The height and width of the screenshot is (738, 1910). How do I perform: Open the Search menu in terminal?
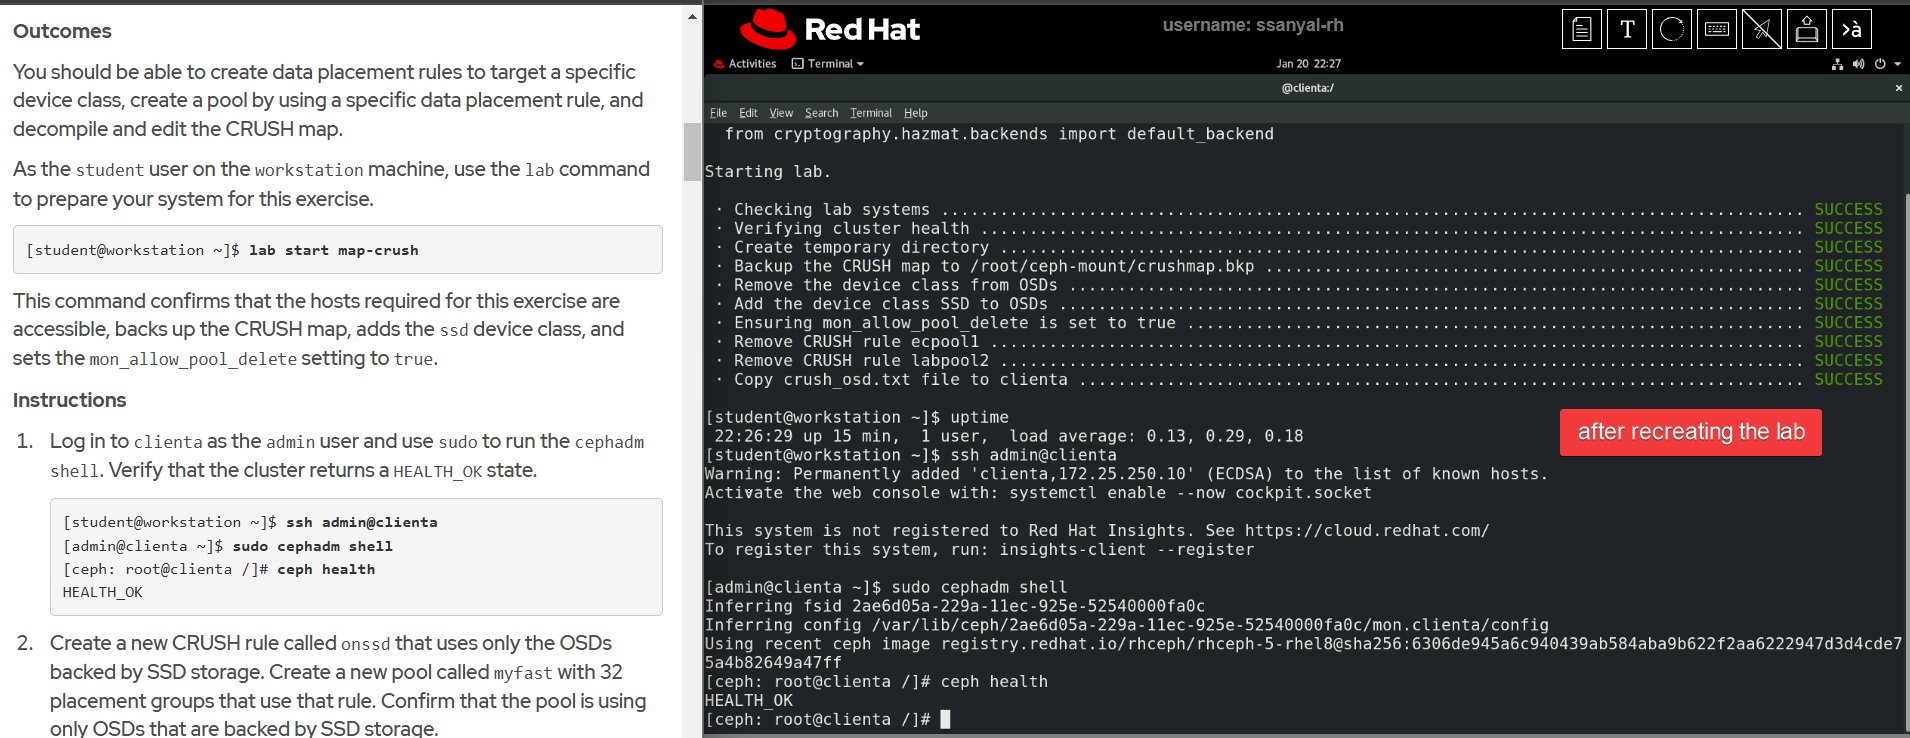click(x=821, y=113)
